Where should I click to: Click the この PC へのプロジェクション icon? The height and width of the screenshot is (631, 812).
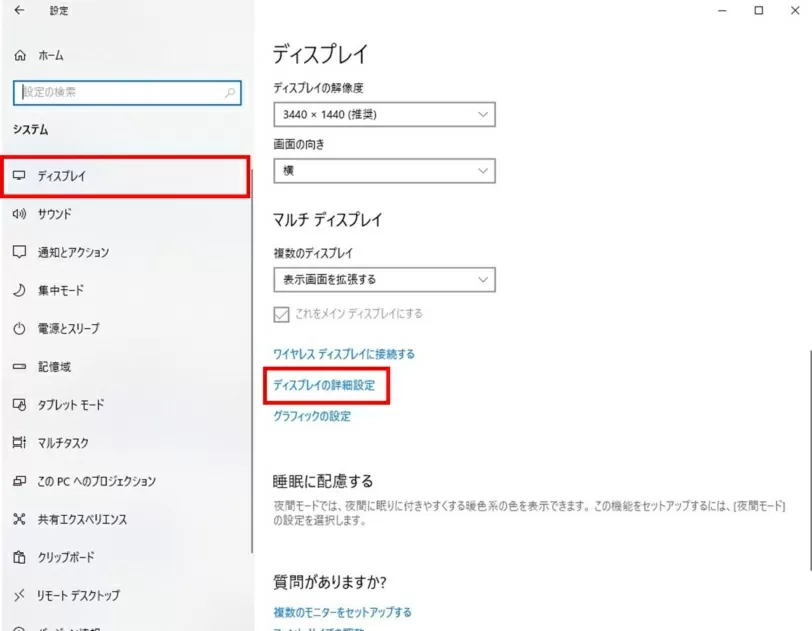coord(19,481)
